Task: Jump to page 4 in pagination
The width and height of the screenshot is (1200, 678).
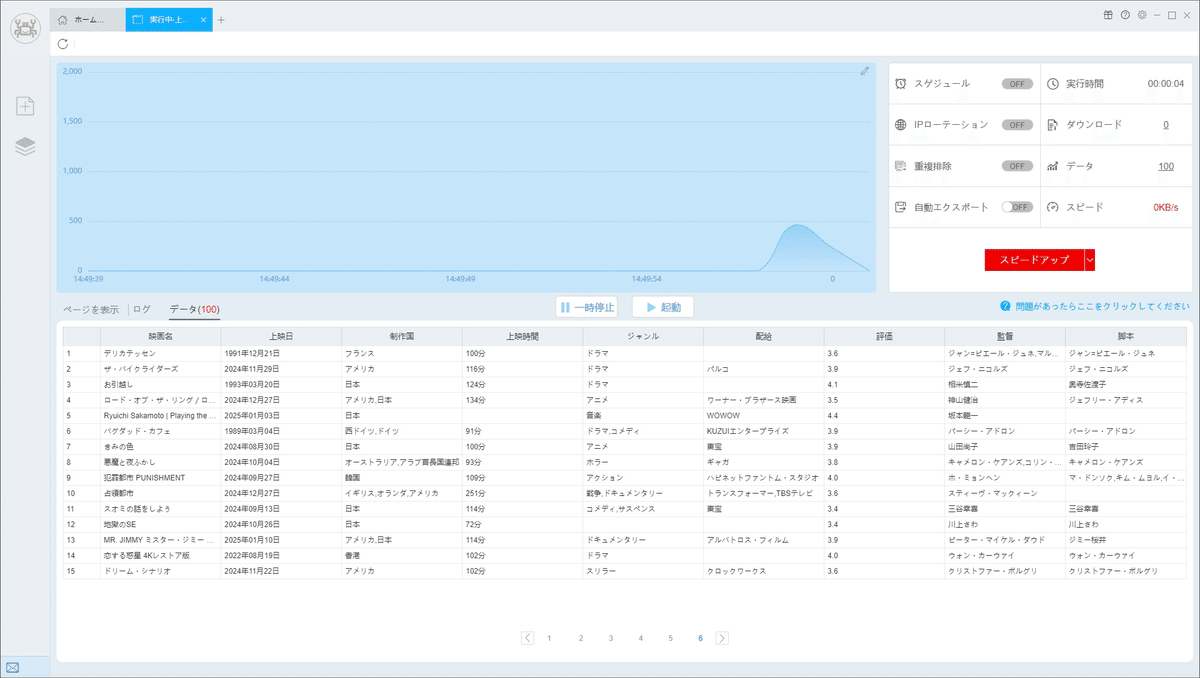Action: tap(640, 638)
